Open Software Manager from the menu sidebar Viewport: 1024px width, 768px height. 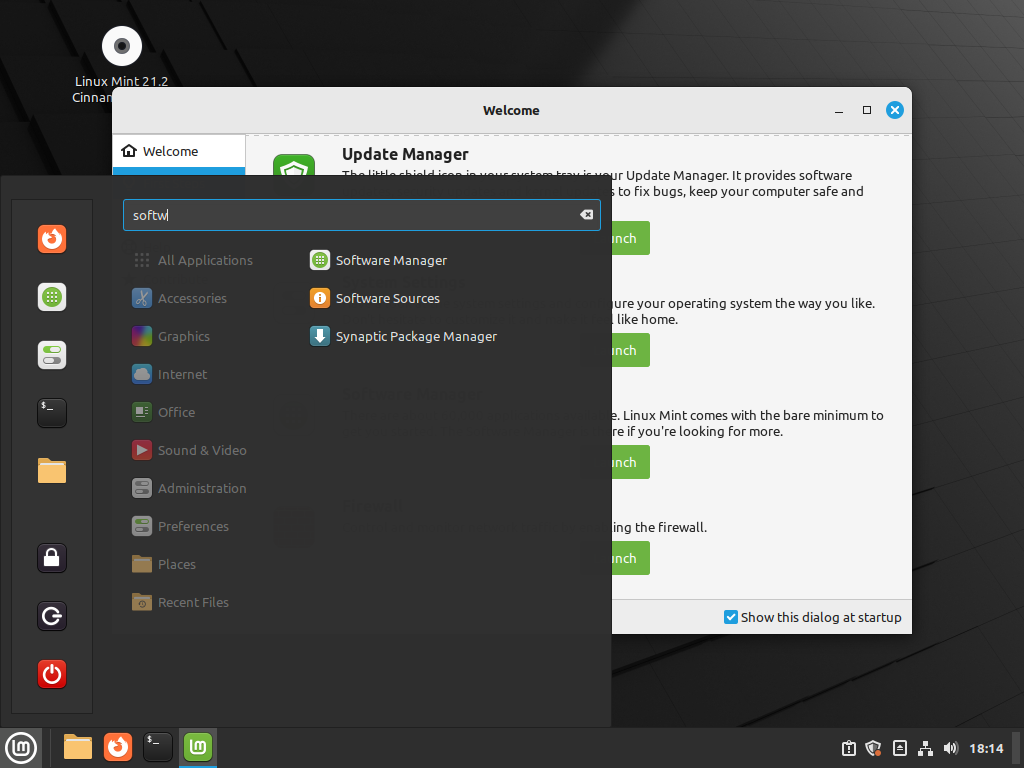(x=51, y=296)
